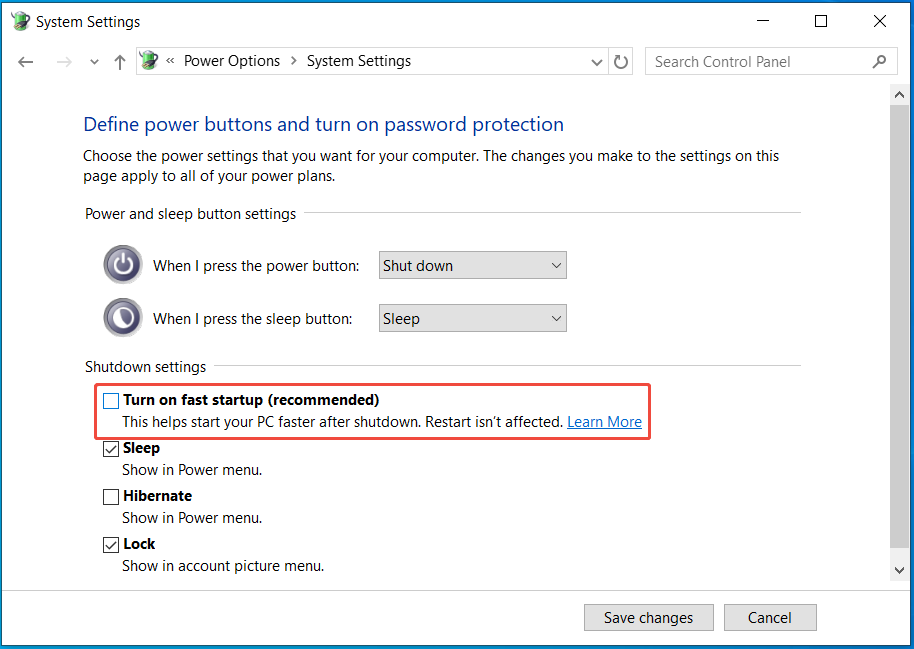The width and height of the screenshot is (914, 649).
Task: Uncheck Sleep to hide it from Power menu
Action: (111, 448)
